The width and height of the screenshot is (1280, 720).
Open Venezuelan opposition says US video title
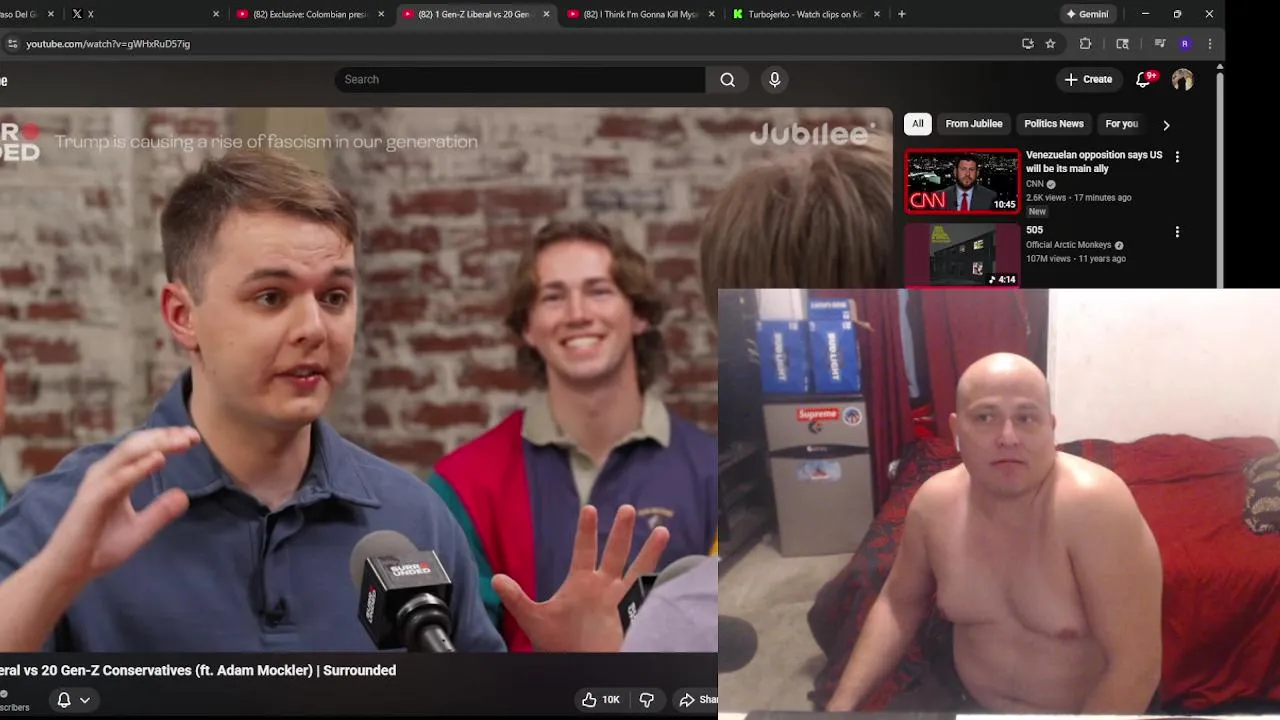click(x=1094, y=162)
